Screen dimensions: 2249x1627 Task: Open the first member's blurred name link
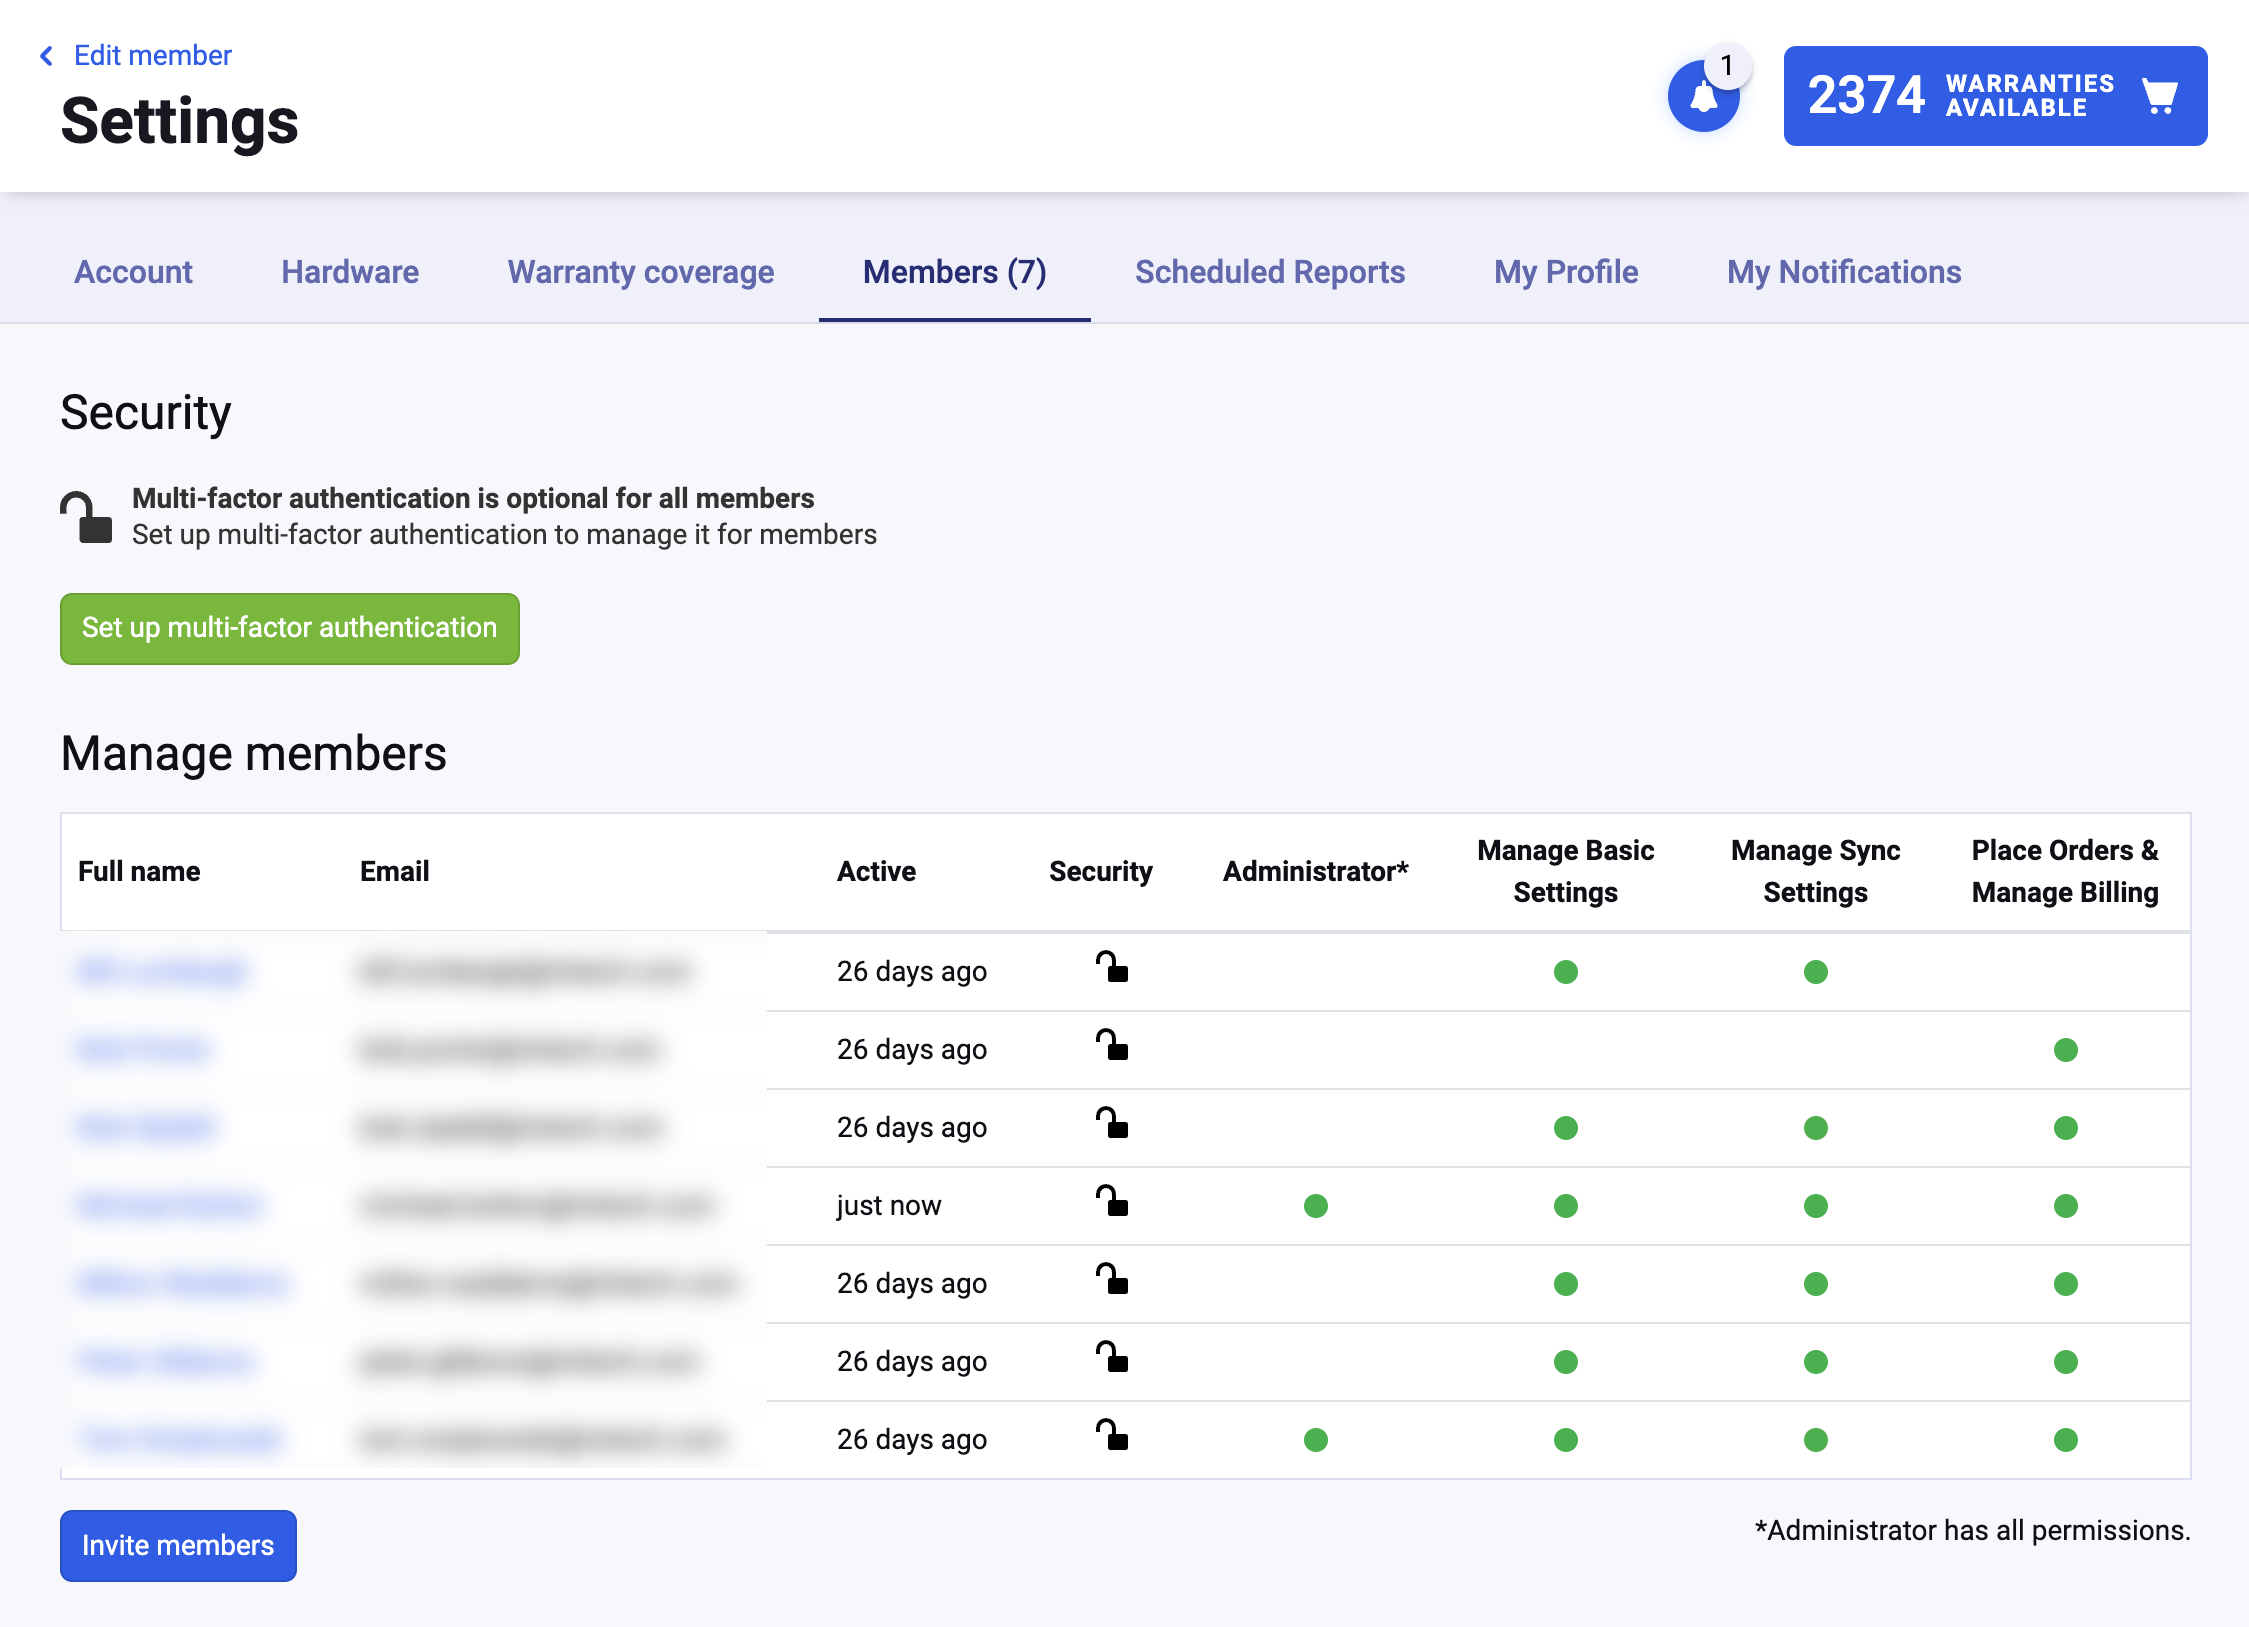163,972
